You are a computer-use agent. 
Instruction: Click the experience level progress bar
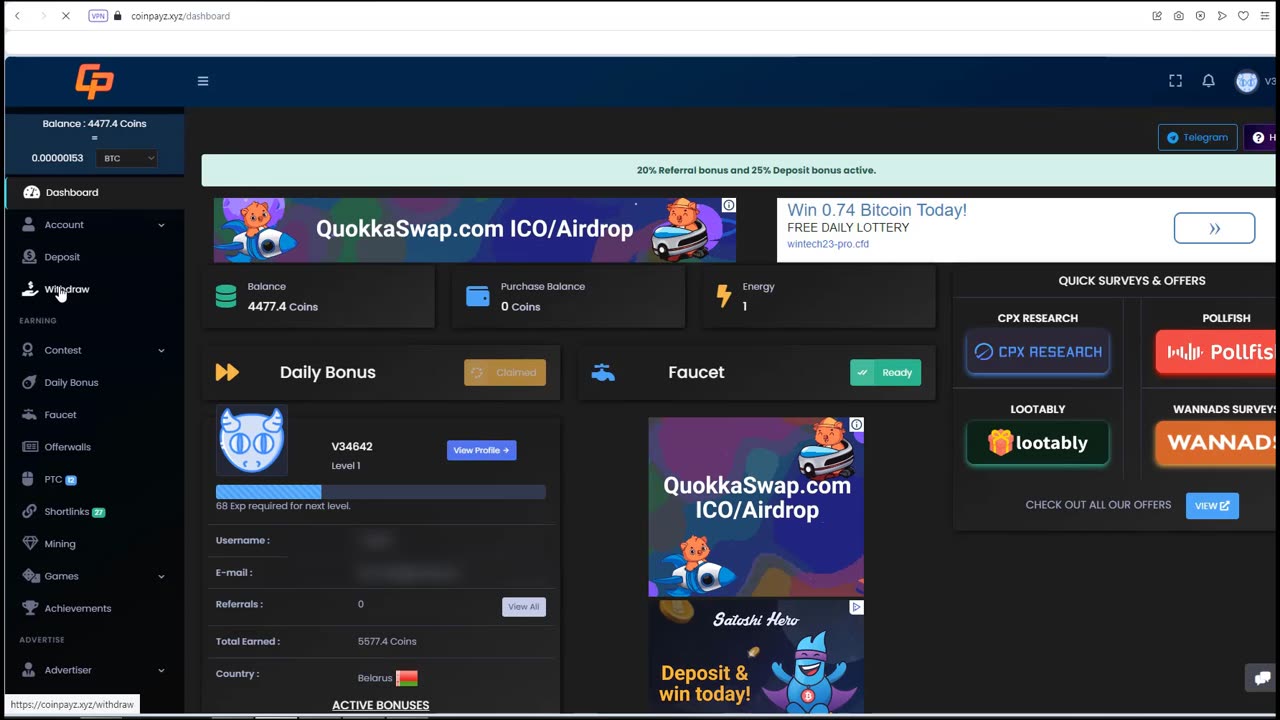click(381, 491)
